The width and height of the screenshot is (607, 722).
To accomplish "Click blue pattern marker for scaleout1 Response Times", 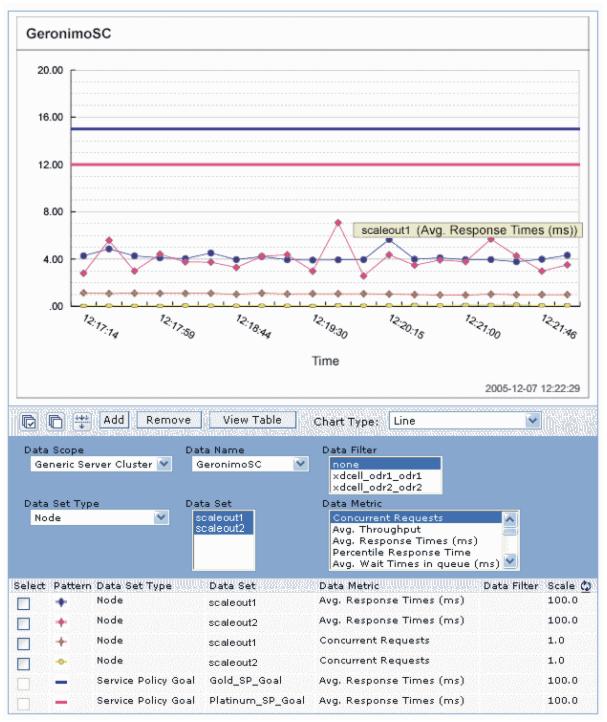I will point(61,602).
